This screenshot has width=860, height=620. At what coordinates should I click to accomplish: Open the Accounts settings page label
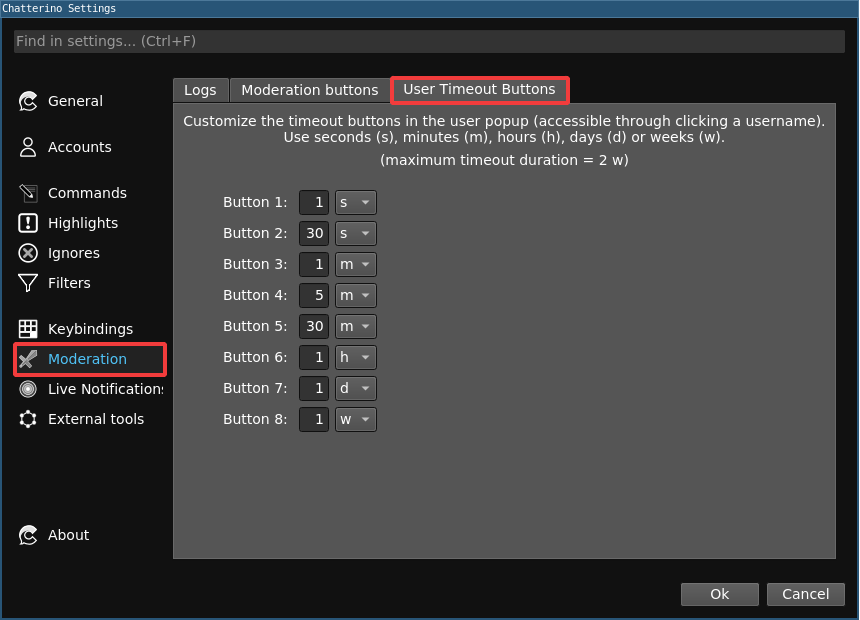pos(80,147)
